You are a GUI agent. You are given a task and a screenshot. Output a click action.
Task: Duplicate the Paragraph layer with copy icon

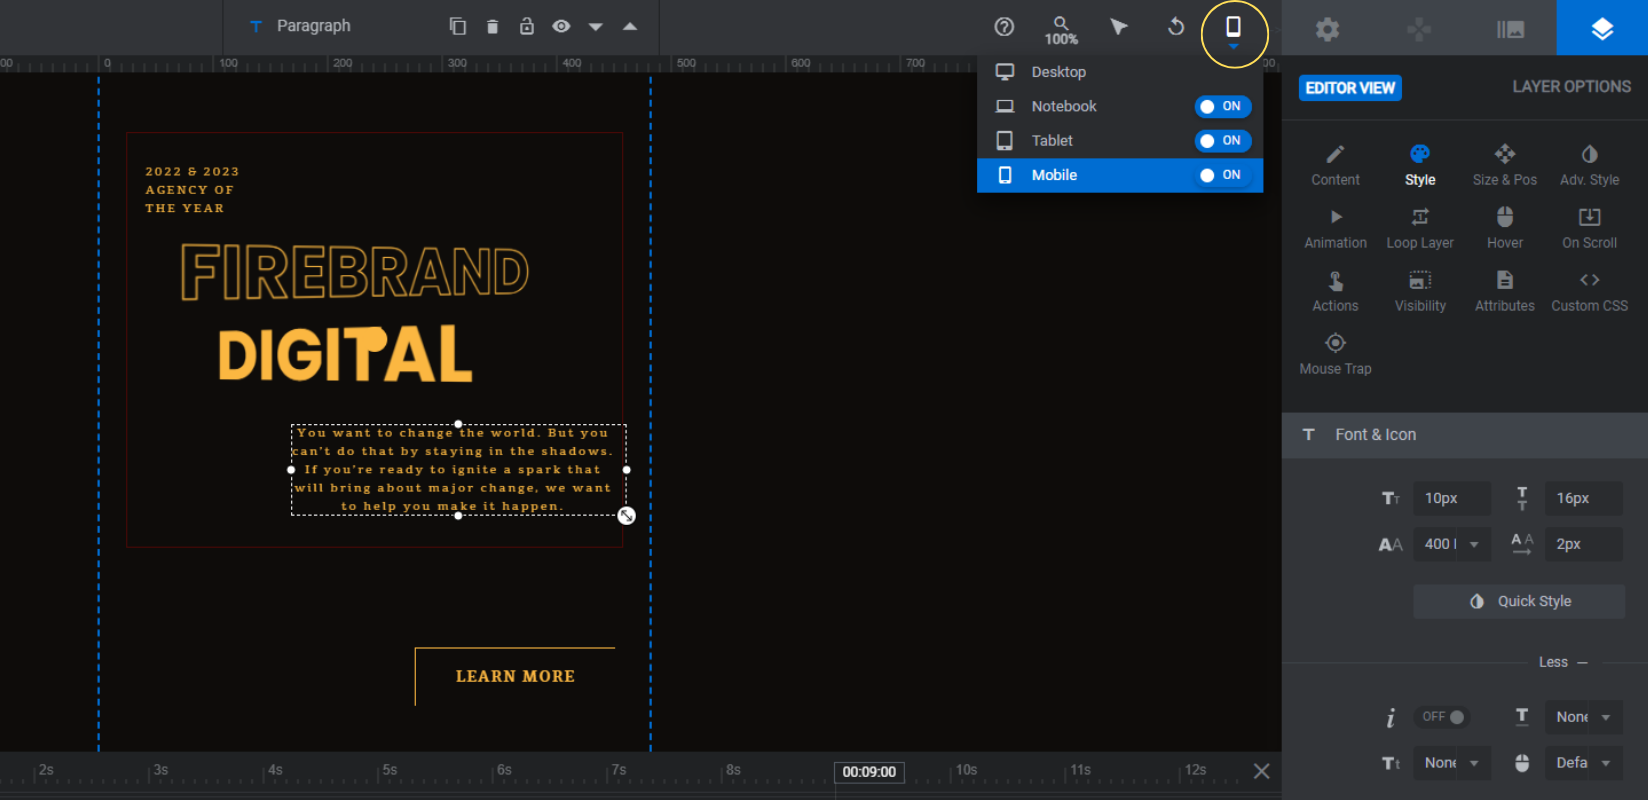(458, 26)
